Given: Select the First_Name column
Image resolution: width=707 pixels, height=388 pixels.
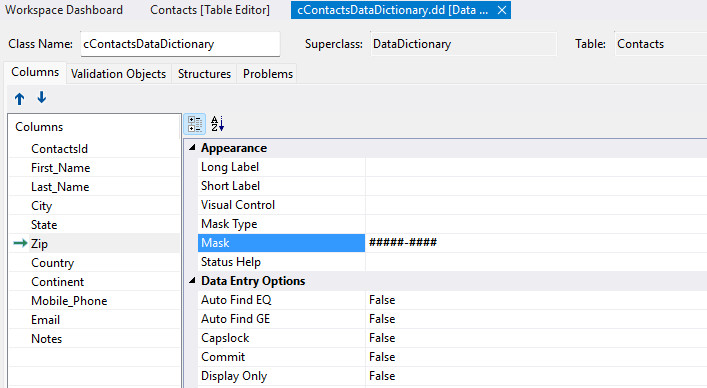Looking at the screenshot, I should (x=94, y=168).
